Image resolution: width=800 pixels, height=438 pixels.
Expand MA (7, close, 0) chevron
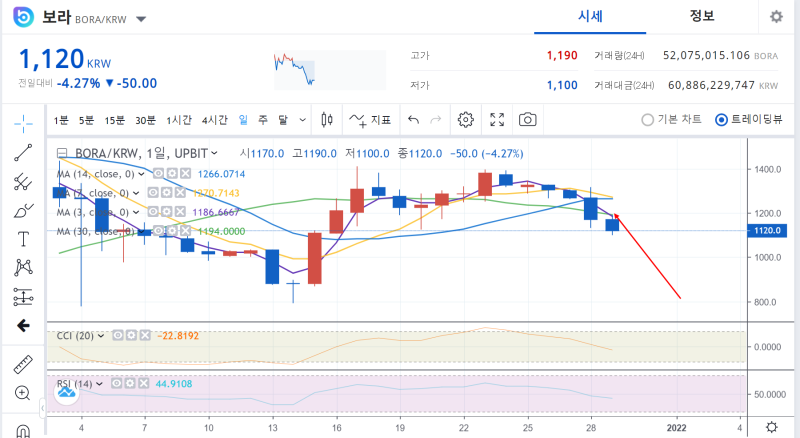pos(136,193)
